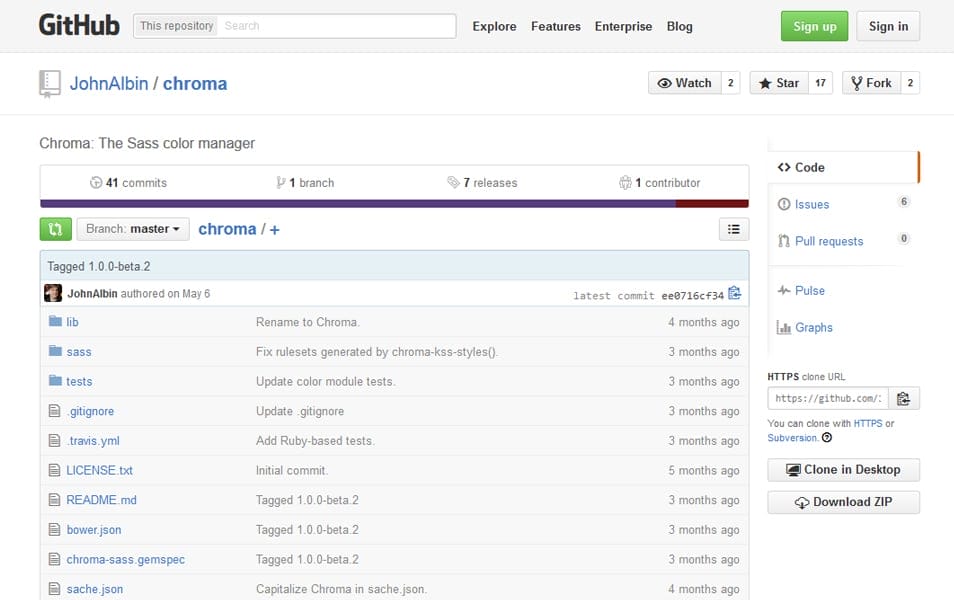This screenshot has height=600, width=954.
Task: Click the GitHub logo
Action: pyautogui.click(x=79, y=26)
